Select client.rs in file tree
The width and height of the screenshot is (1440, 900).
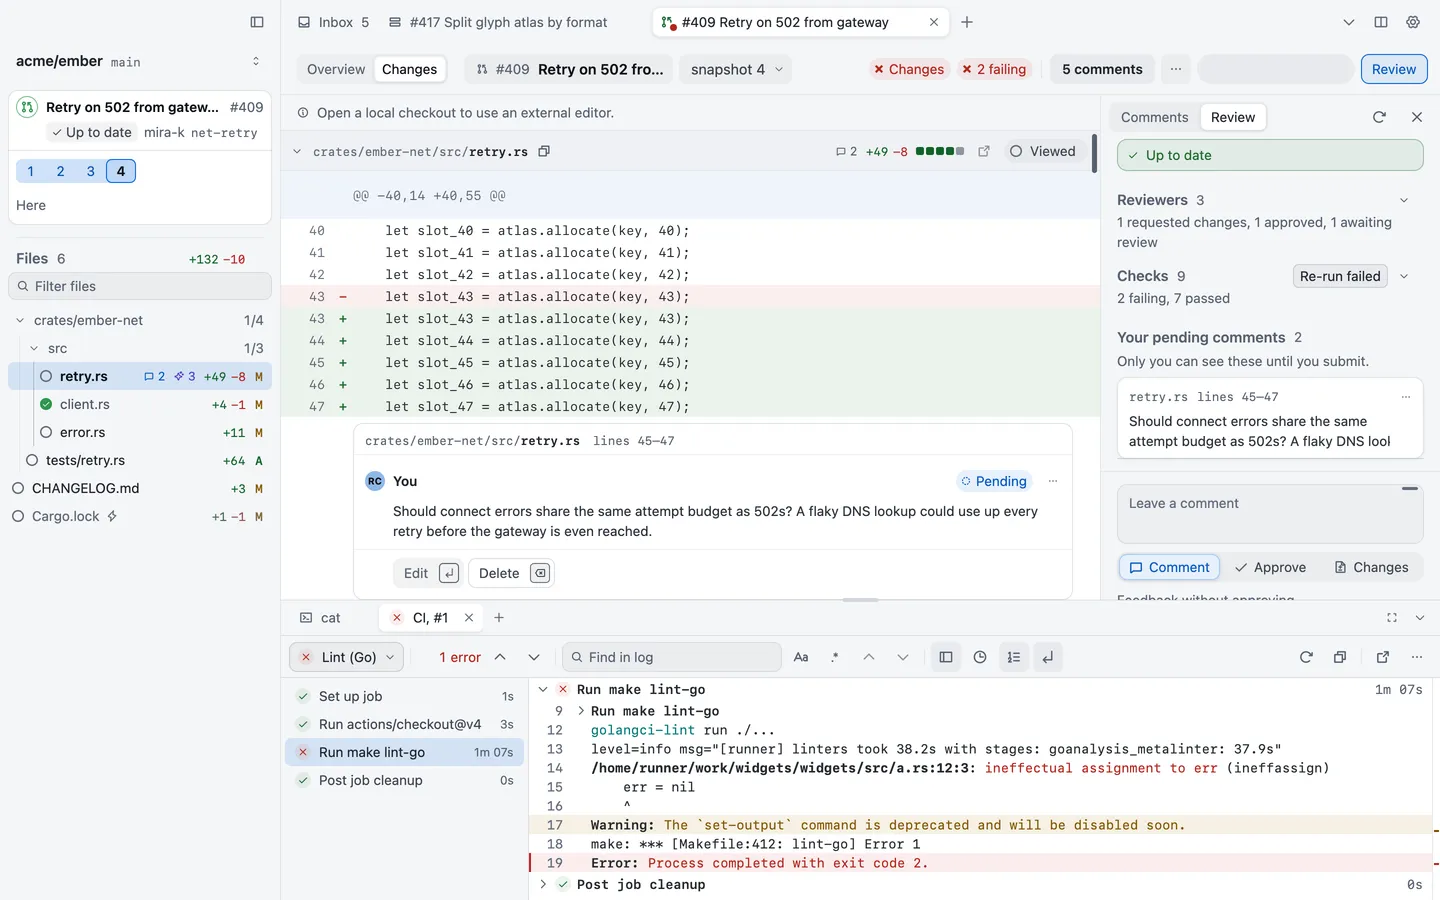click(140, 405)
